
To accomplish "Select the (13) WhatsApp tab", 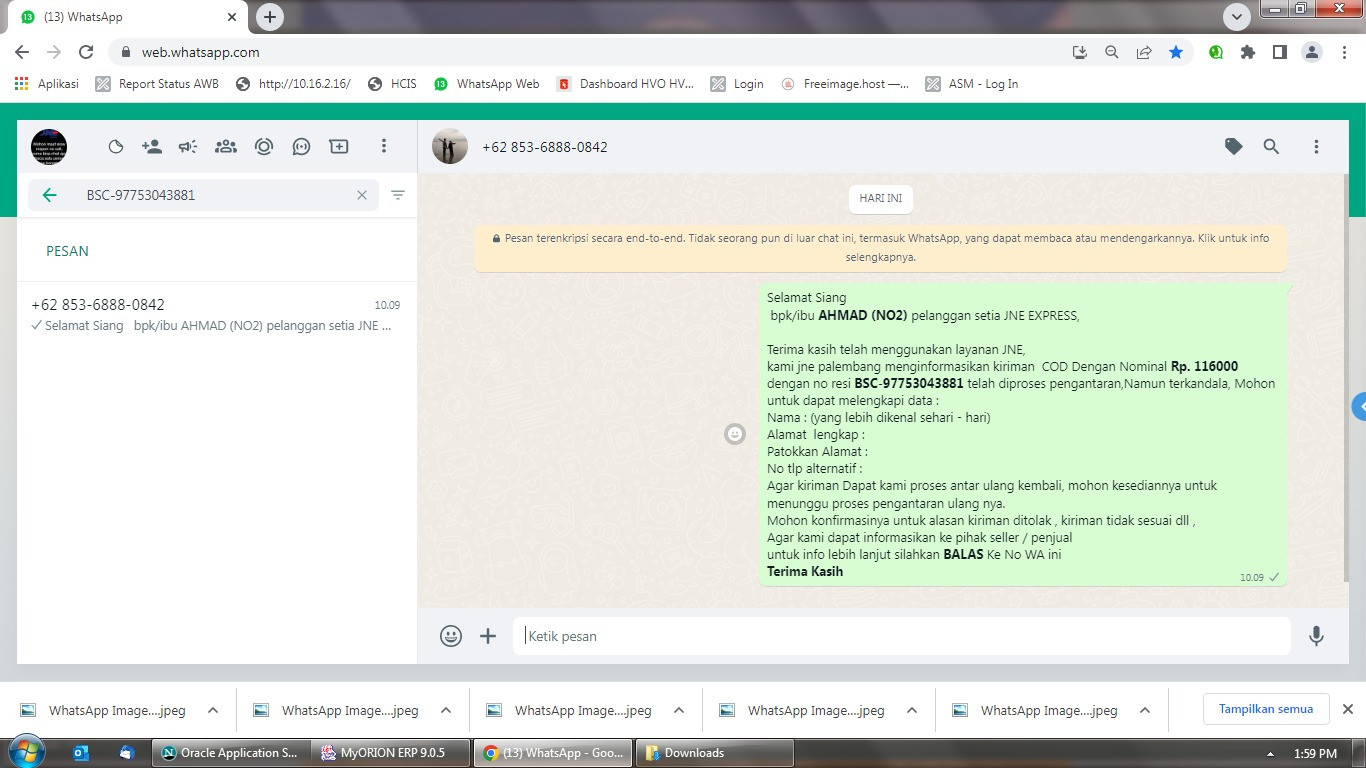I will pos(127,17).
